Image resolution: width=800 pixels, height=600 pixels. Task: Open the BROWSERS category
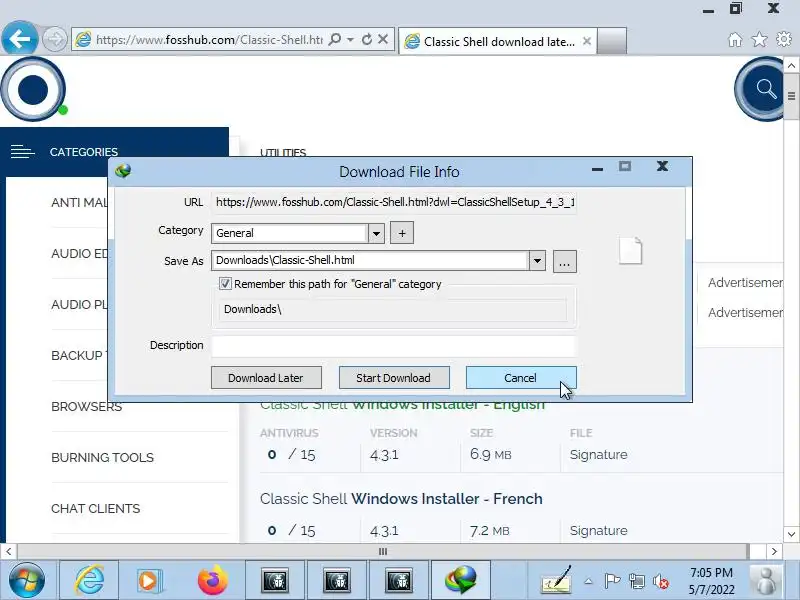click(x=87, y=407)
